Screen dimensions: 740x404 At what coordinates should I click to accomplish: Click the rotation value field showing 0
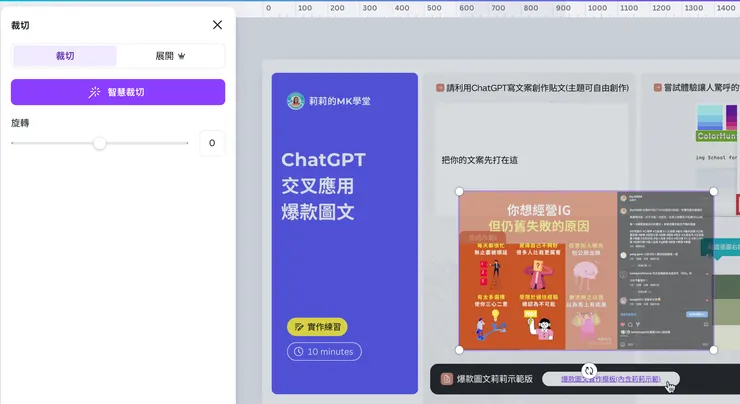[212, 143]
